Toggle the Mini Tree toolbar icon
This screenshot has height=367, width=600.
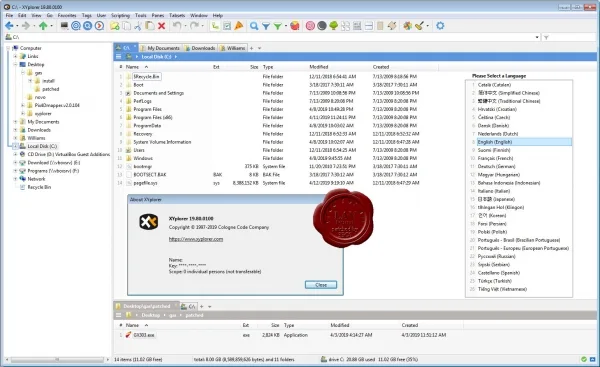pyautogui.click(x=215, y=26)
